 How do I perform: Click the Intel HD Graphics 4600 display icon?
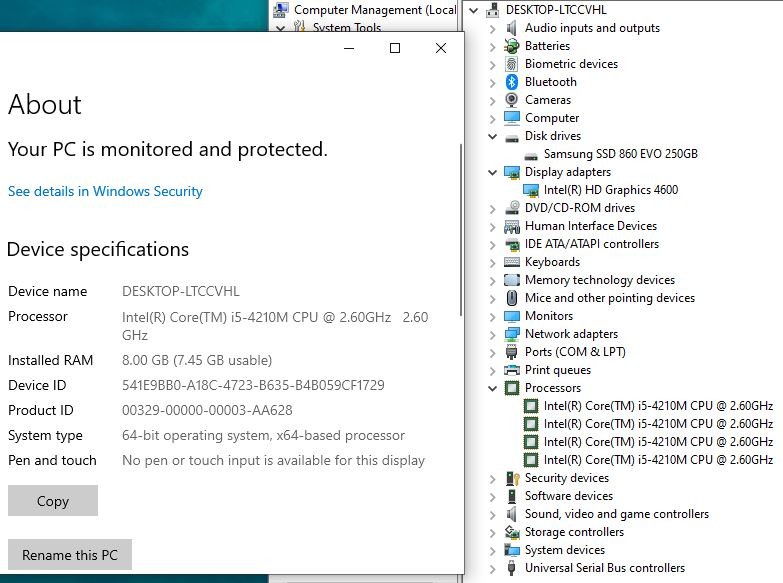click(x=531, y=190)
